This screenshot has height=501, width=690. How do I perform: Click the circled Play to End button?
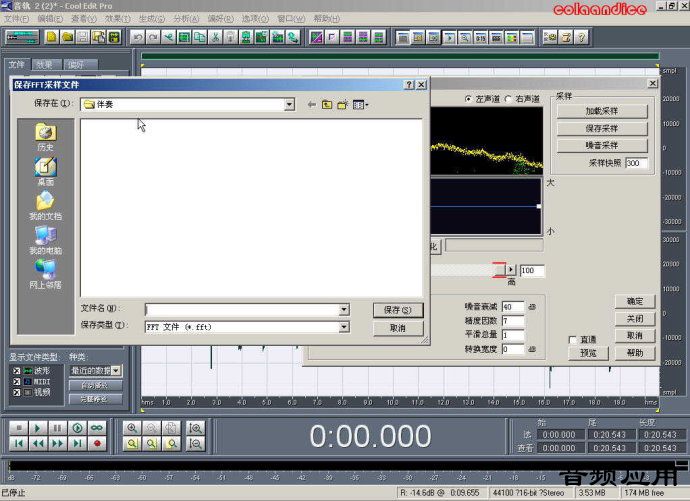[x=77, y=428]
